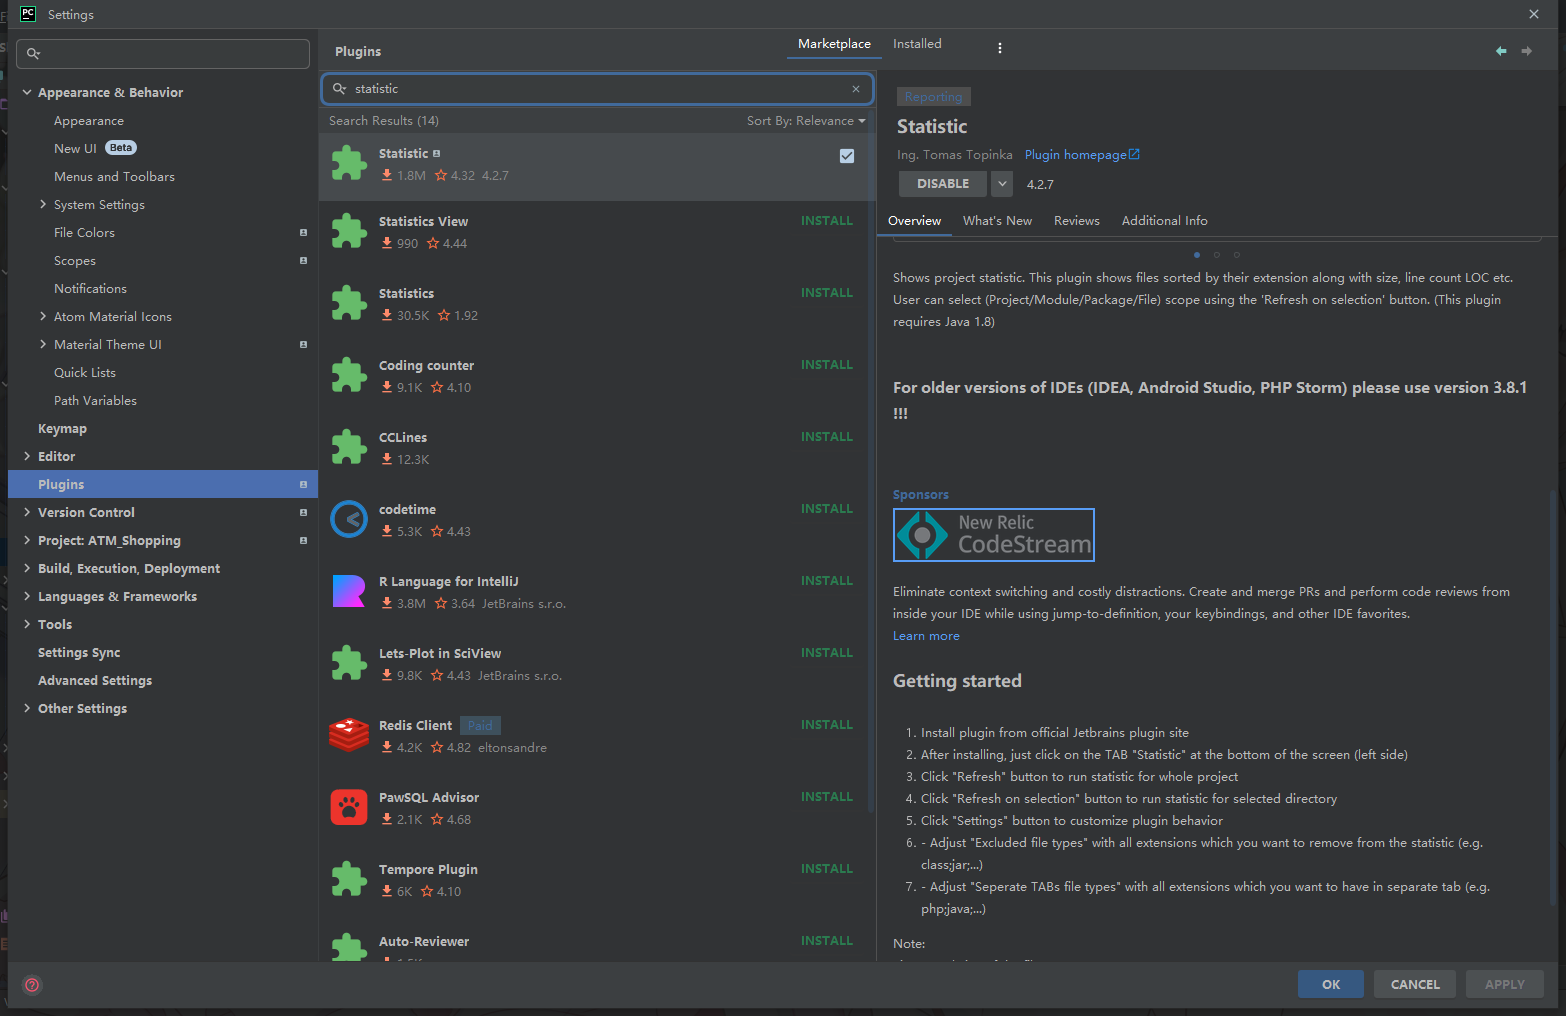Expand Version Control settings section

[x=27, y=512]
